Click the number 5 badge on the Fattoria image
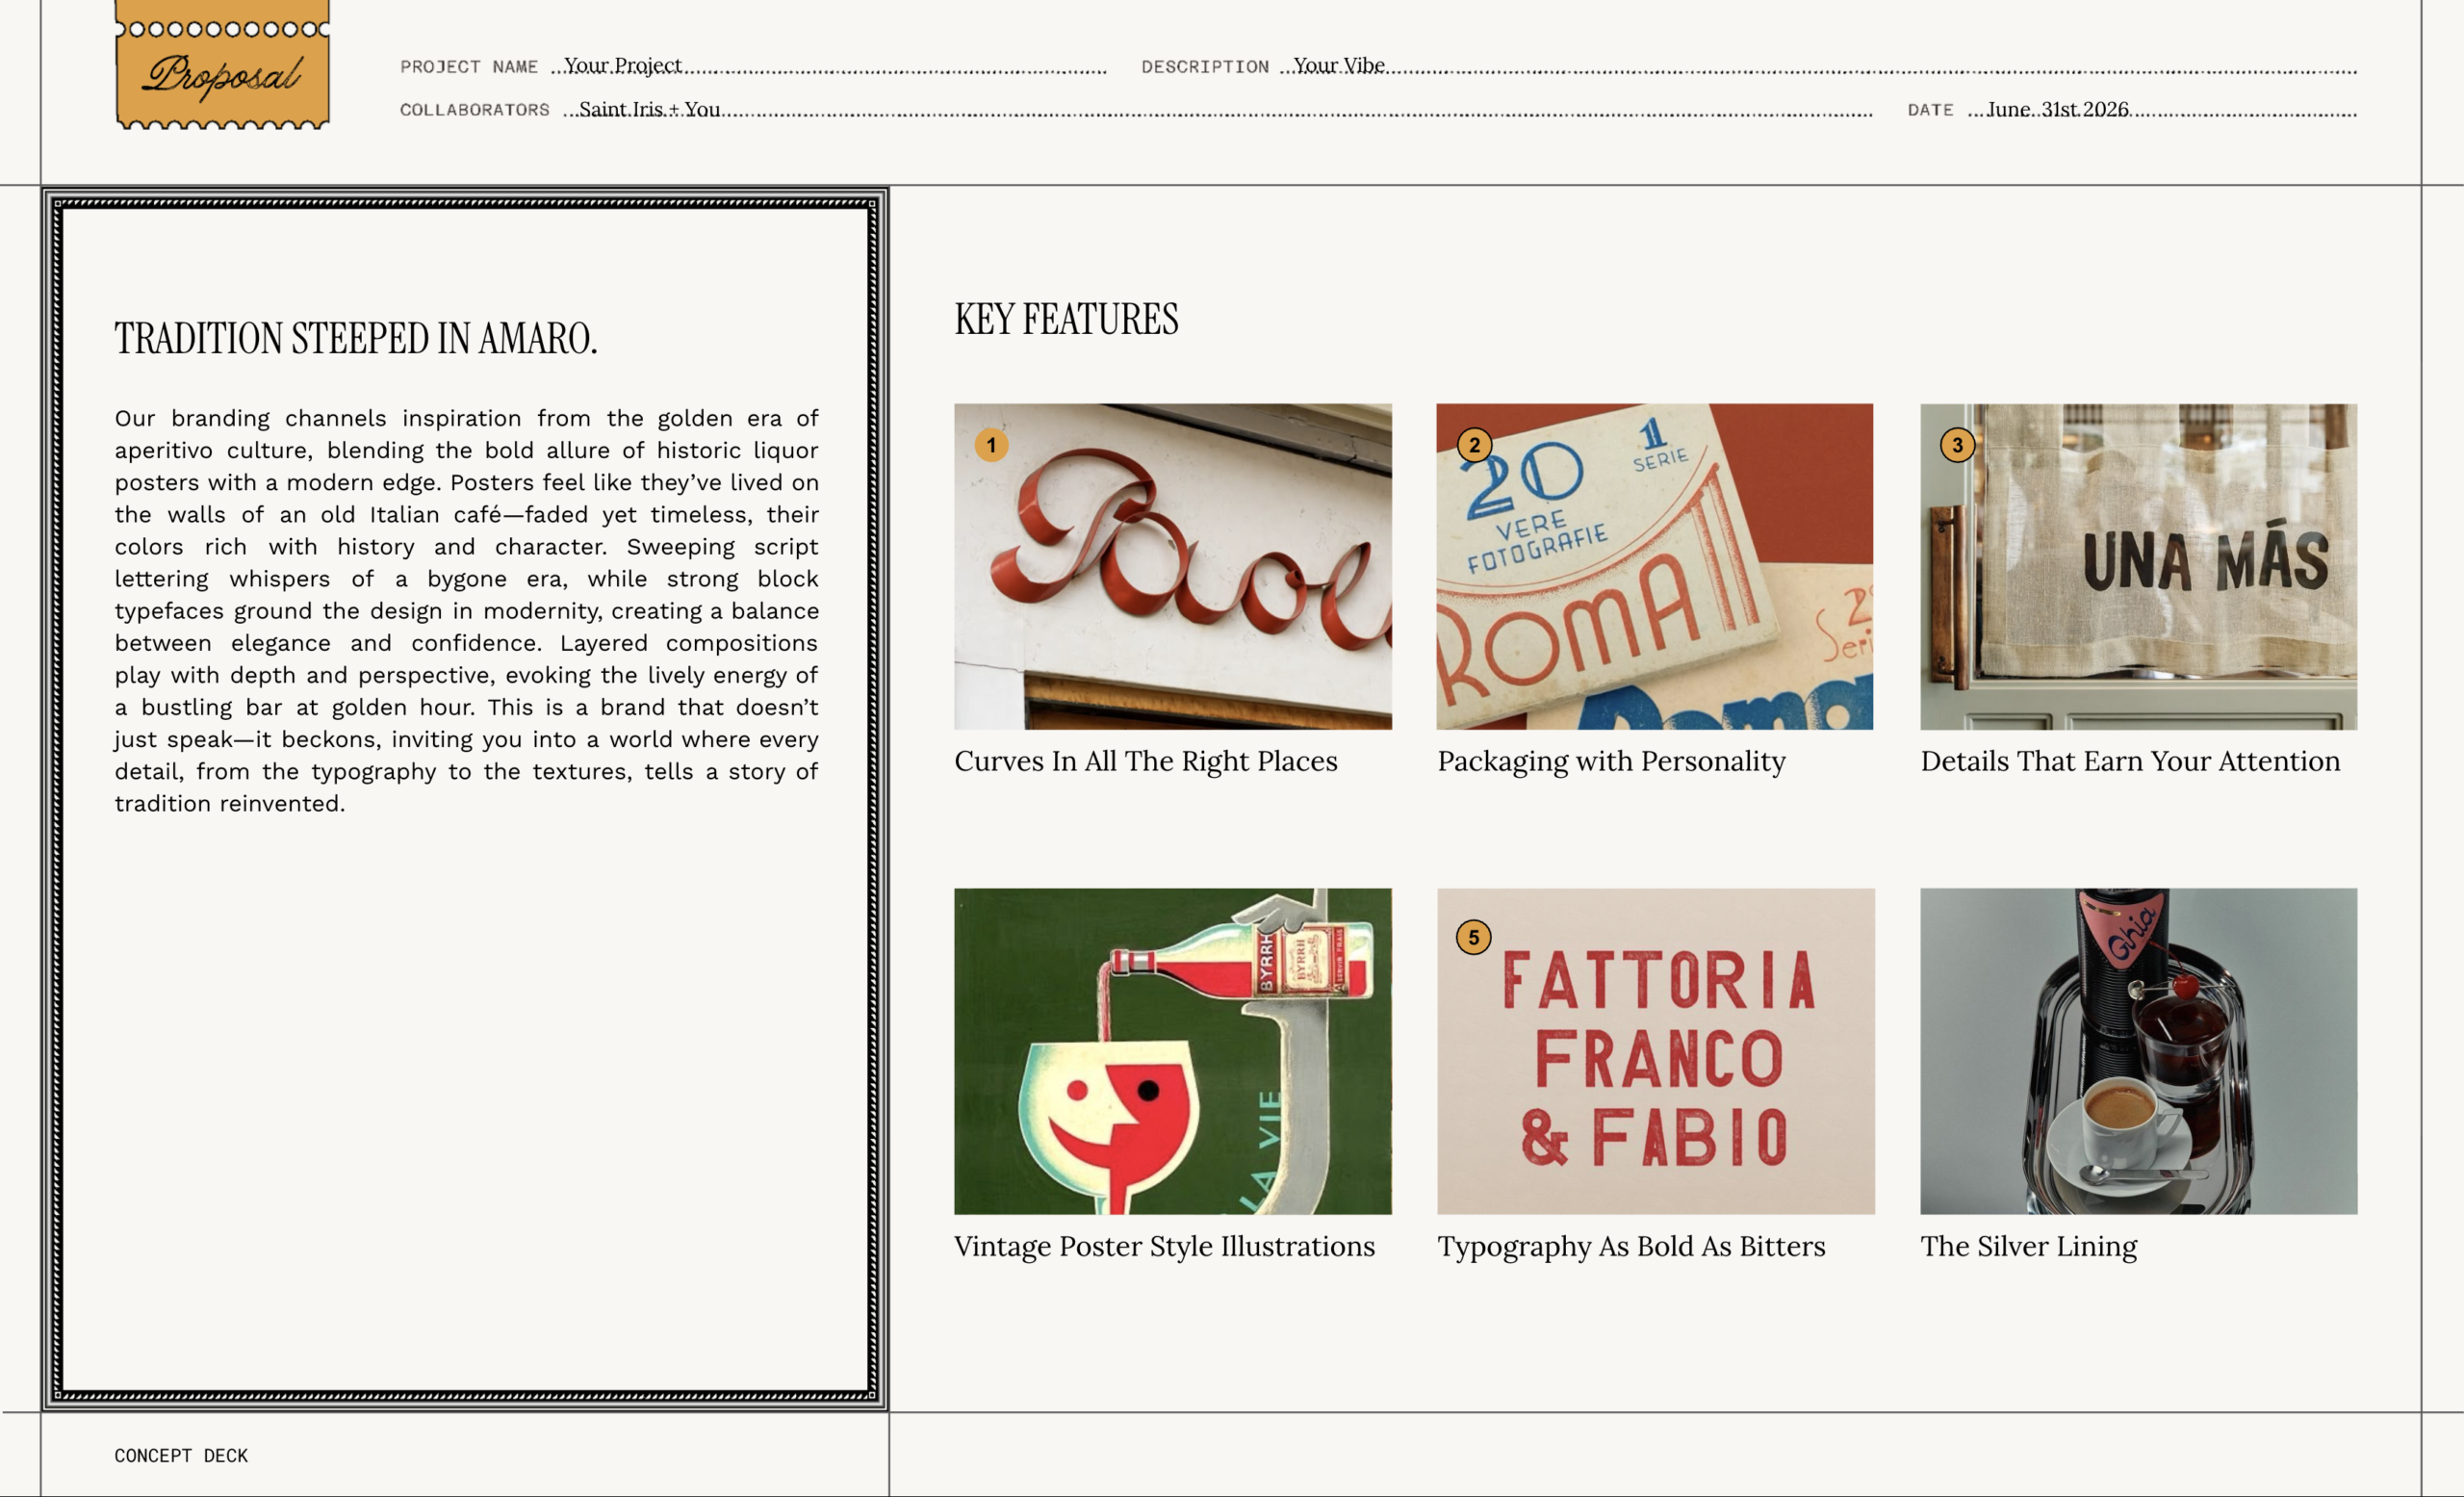 1473,937
